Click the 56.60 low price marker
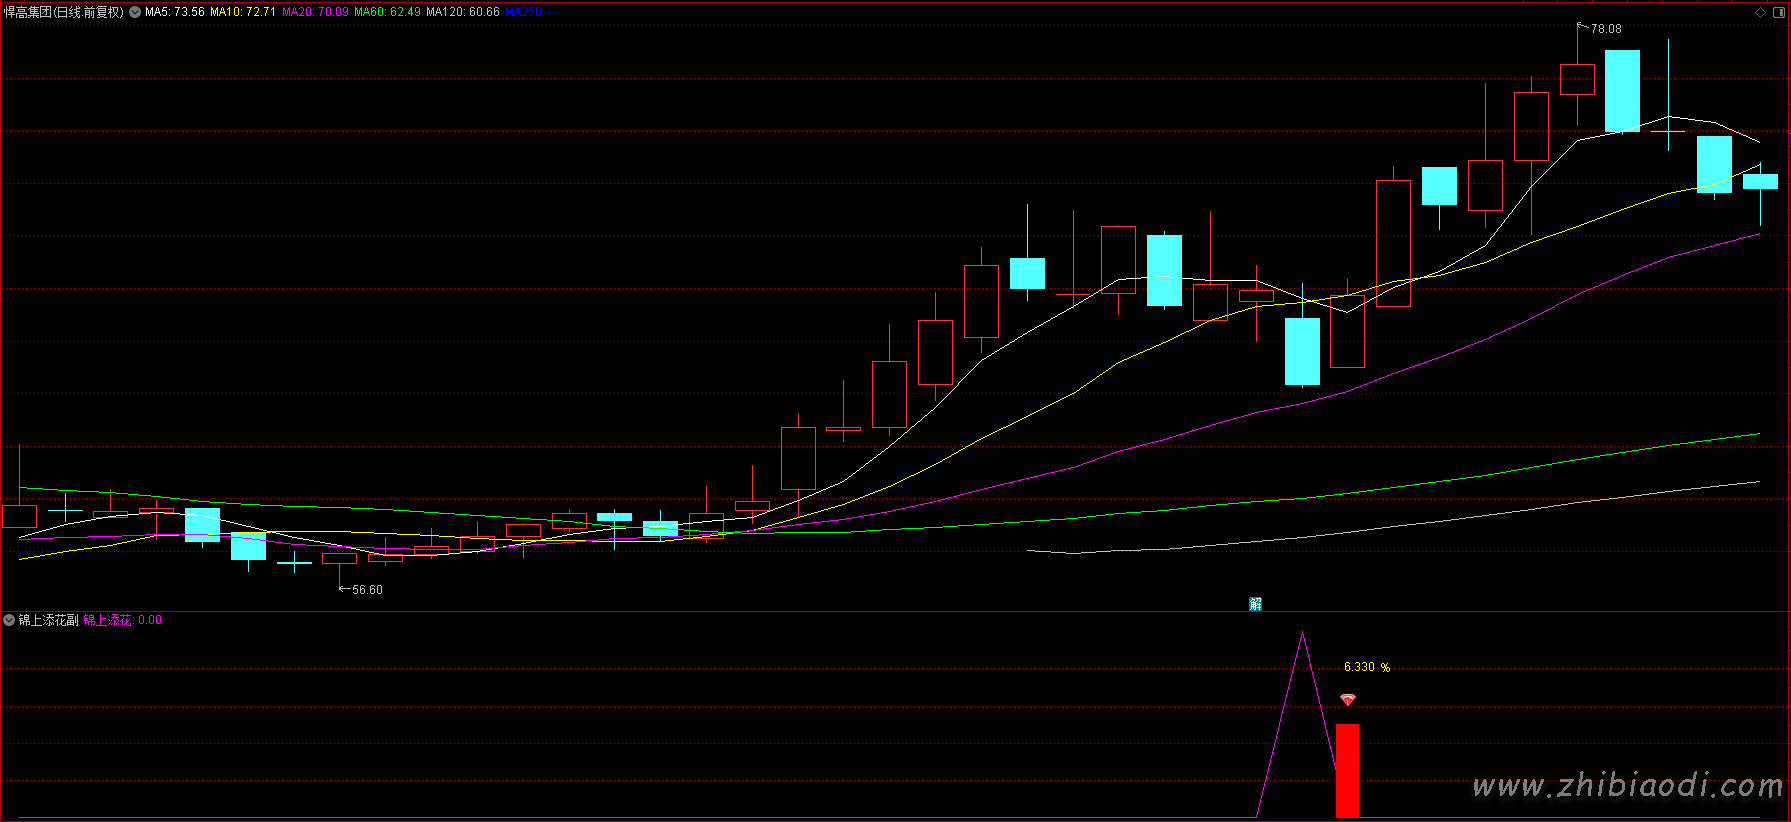The width and height of the screenshot is (1791, 822). (367, 590)
